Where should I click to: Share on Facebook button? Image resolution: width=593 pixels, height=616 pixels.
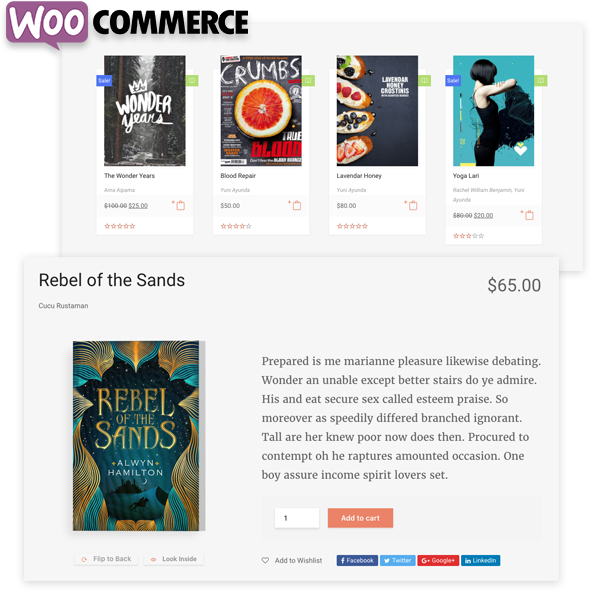coord(357,560)
